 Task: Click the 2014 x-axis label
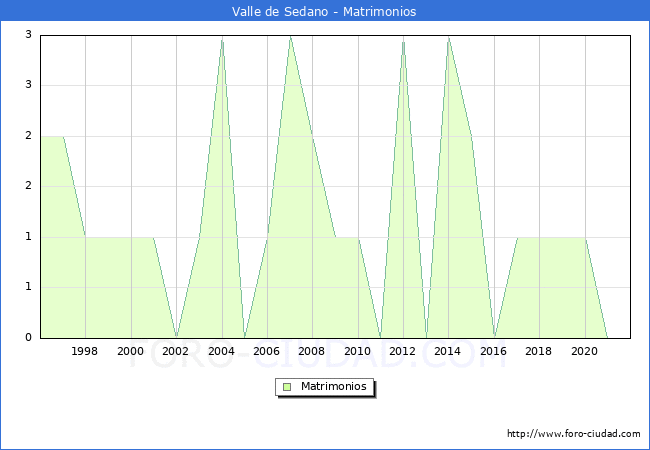click(x=448, y=351)
